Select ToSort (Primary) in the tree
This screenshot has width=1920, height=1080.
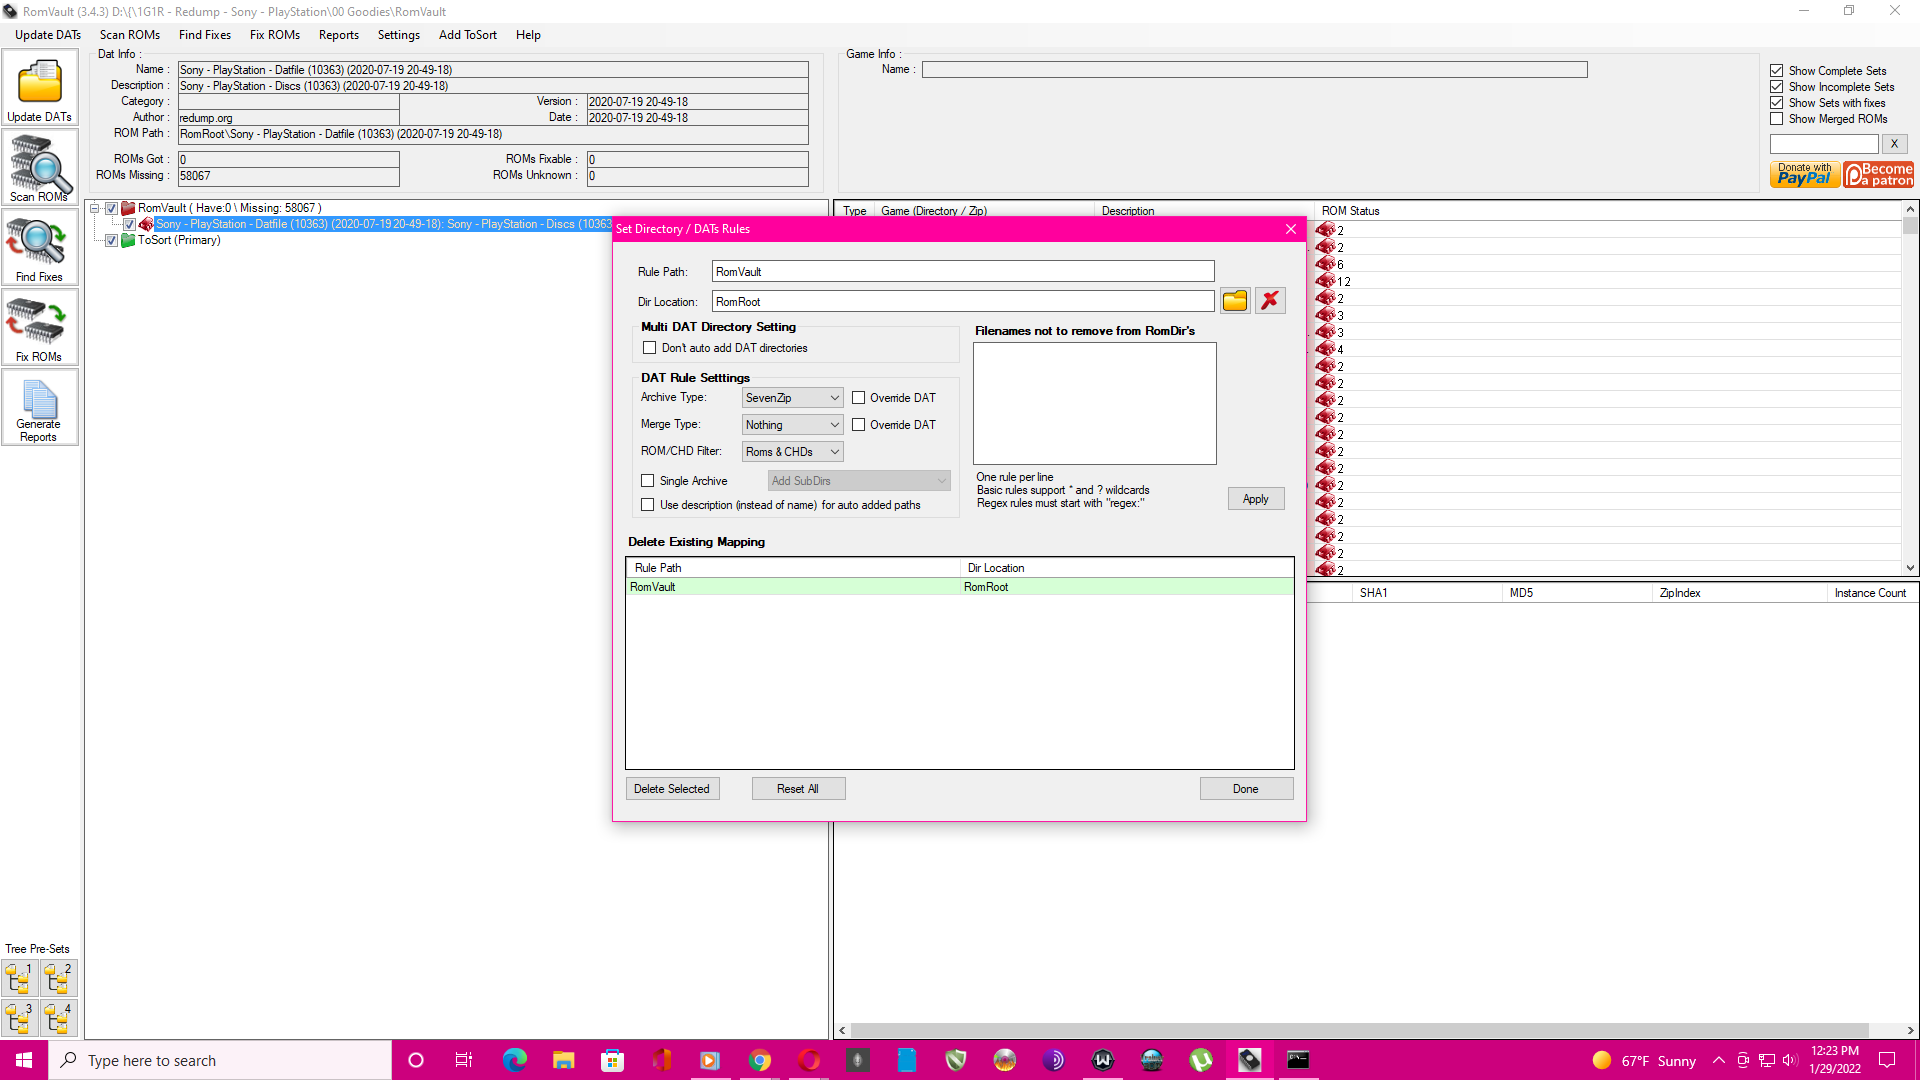[x=179, y=240]
